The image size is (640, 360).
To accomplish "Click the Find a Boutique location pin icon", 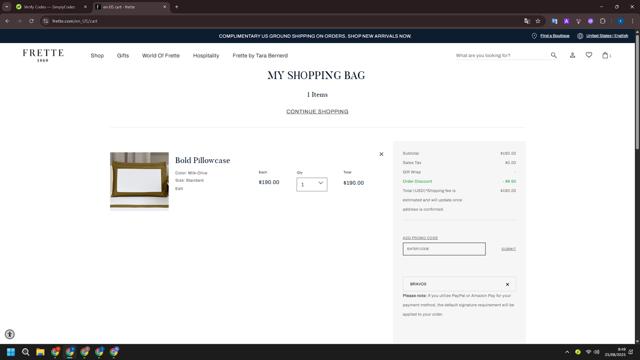I will pyautogui.click(x=534, y=36).
